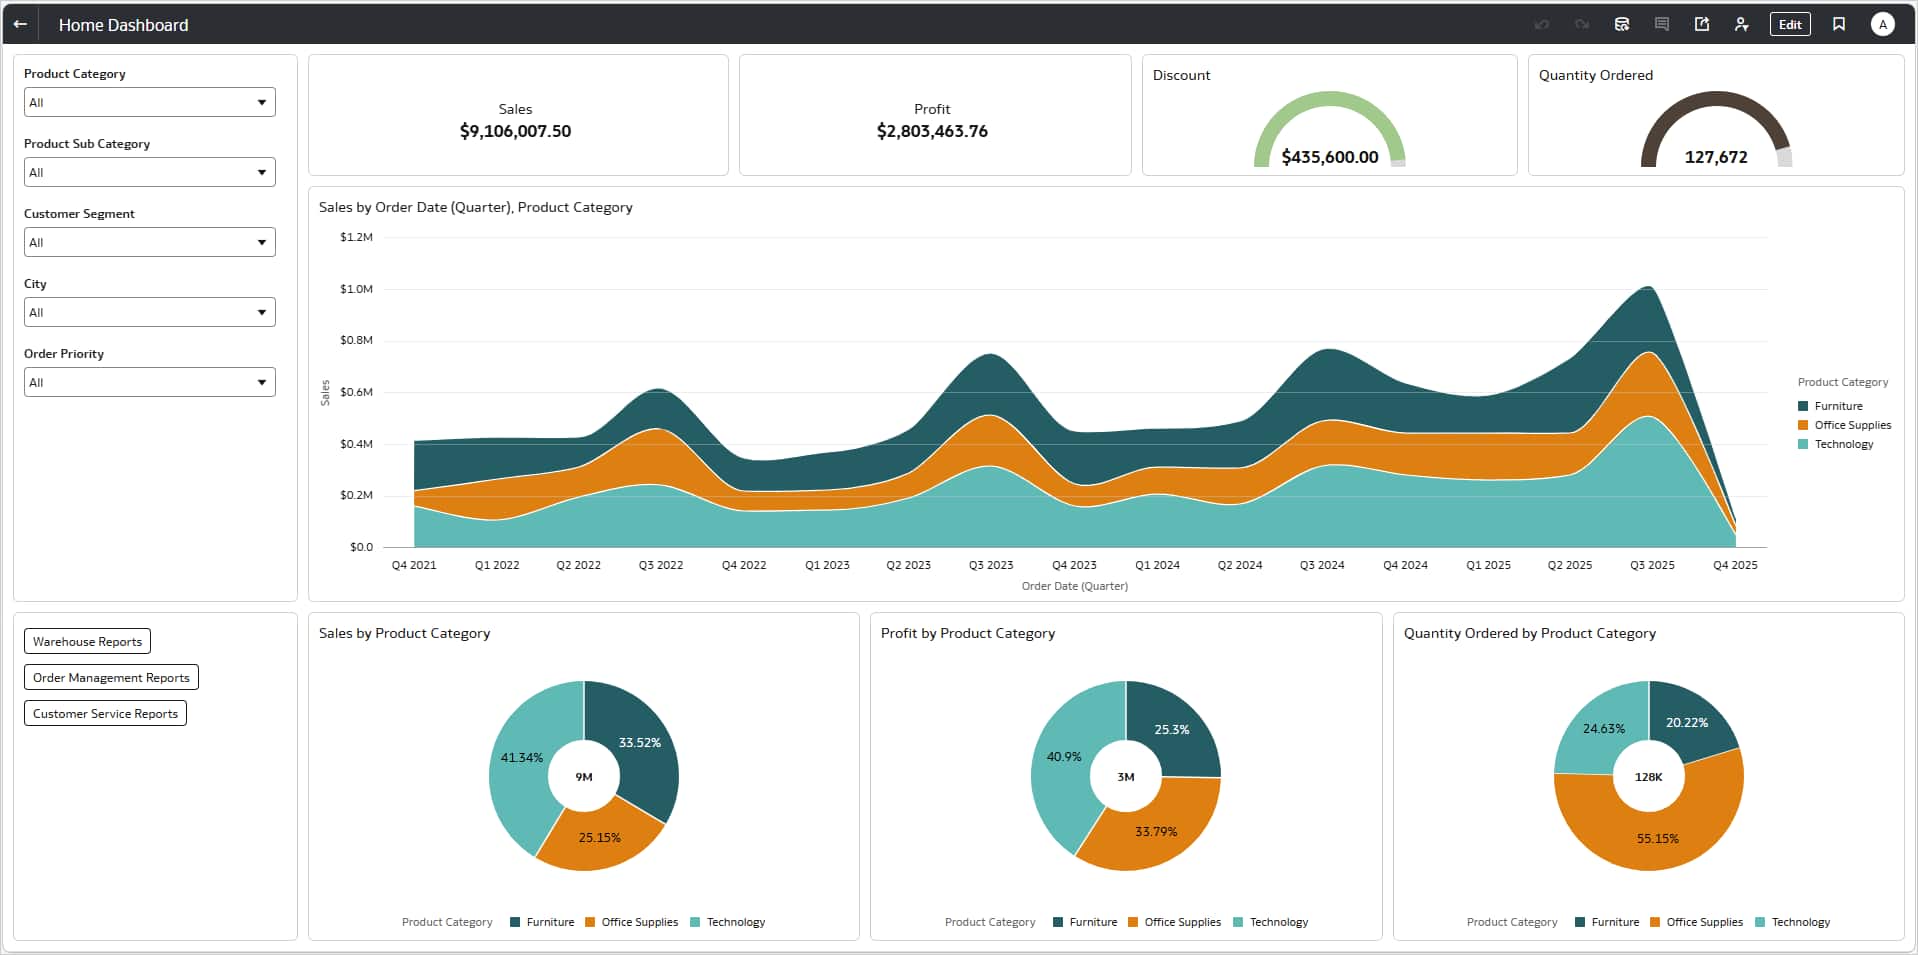
Task: Click Furniture legend in Sales by Product Category
Action: 542,922
